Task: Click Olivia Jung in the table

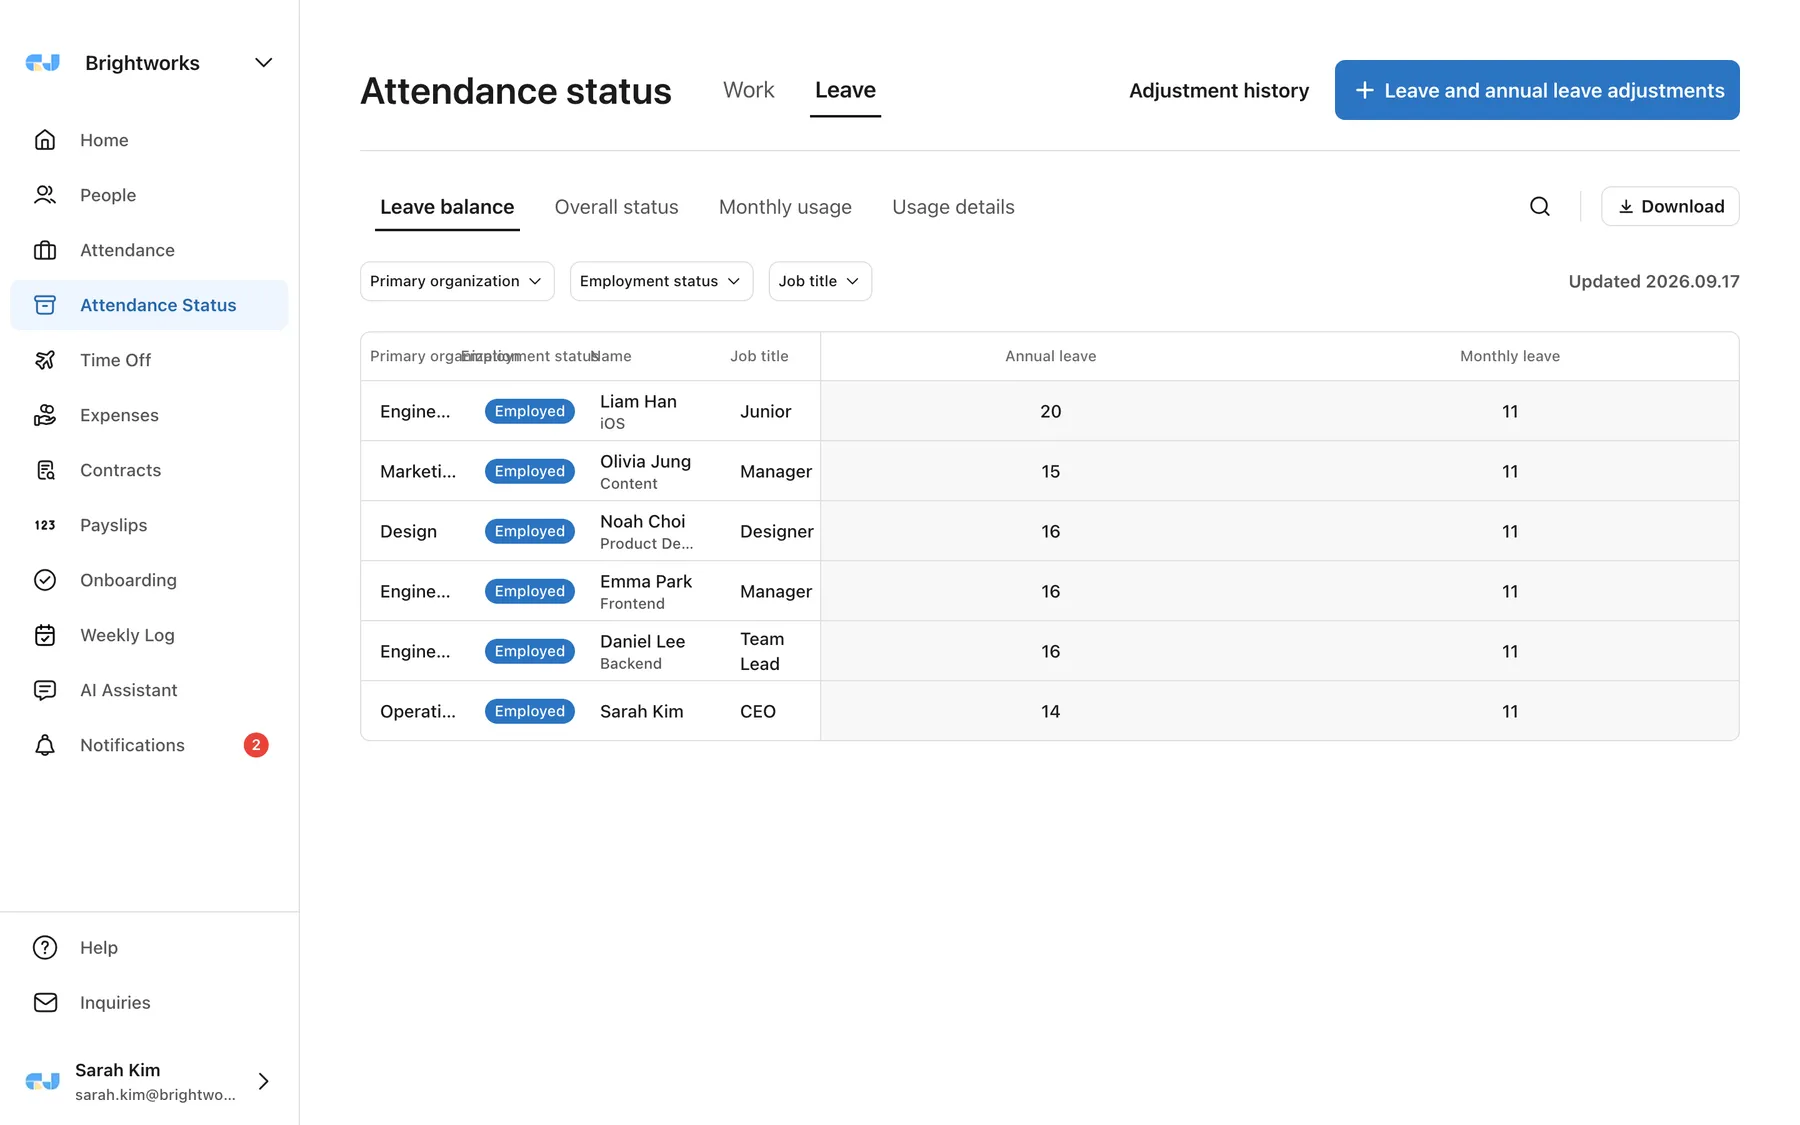Action: [645, 462]
